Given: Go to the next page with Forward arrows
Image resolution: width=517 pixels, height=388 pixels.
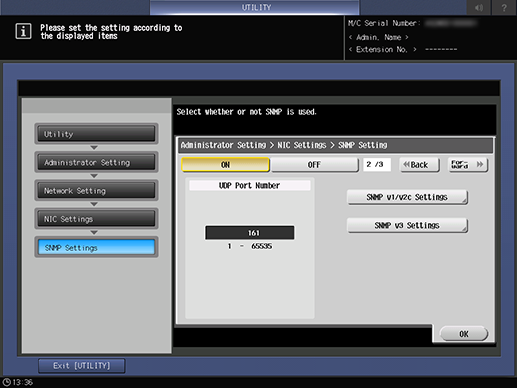Looking at the screenshot, I should pyautogui.click(x=468, y=165).
